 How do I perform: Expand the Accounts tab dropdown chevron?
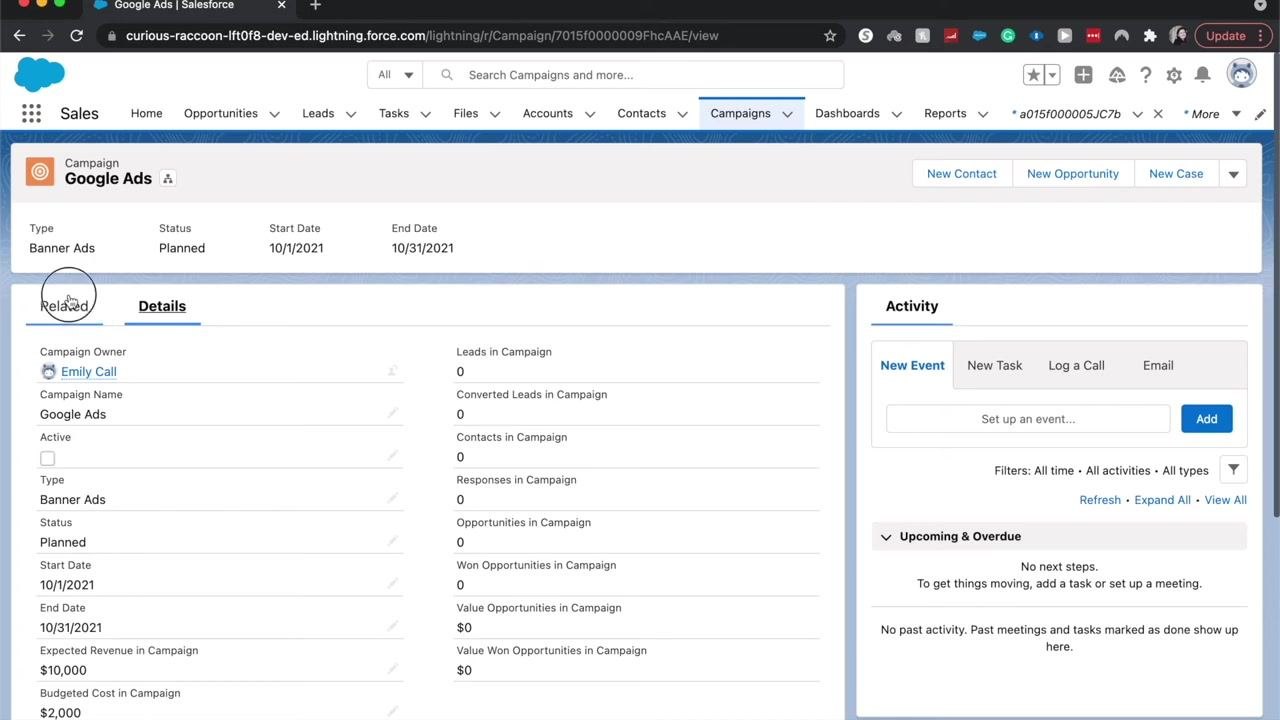[x=590, y=114]
